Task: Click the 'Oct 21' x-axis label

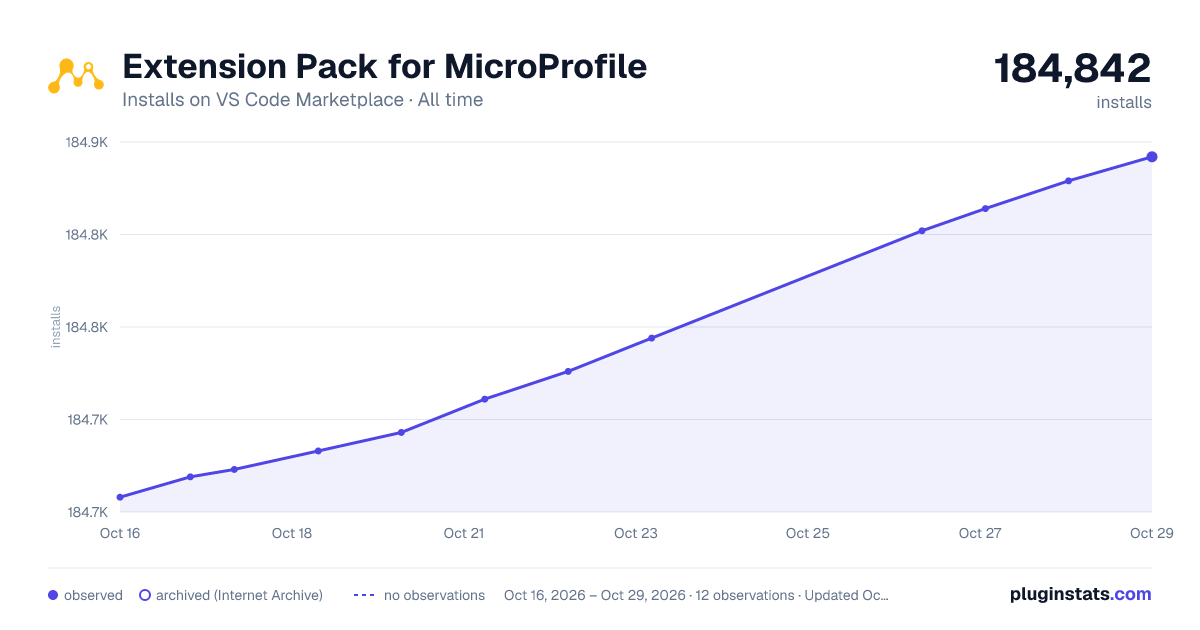Action: [x=464, y=533]
